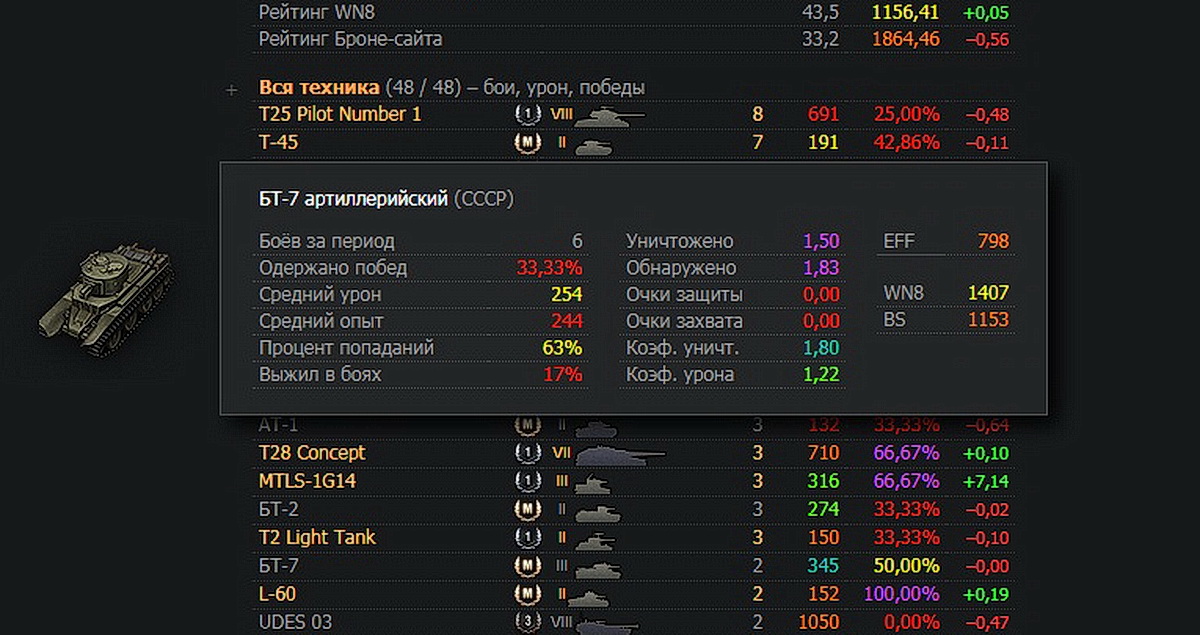Viewport: 1200px width, 635px height.
Task: Open the T-45 tank link
Action: tap(279, 142)
